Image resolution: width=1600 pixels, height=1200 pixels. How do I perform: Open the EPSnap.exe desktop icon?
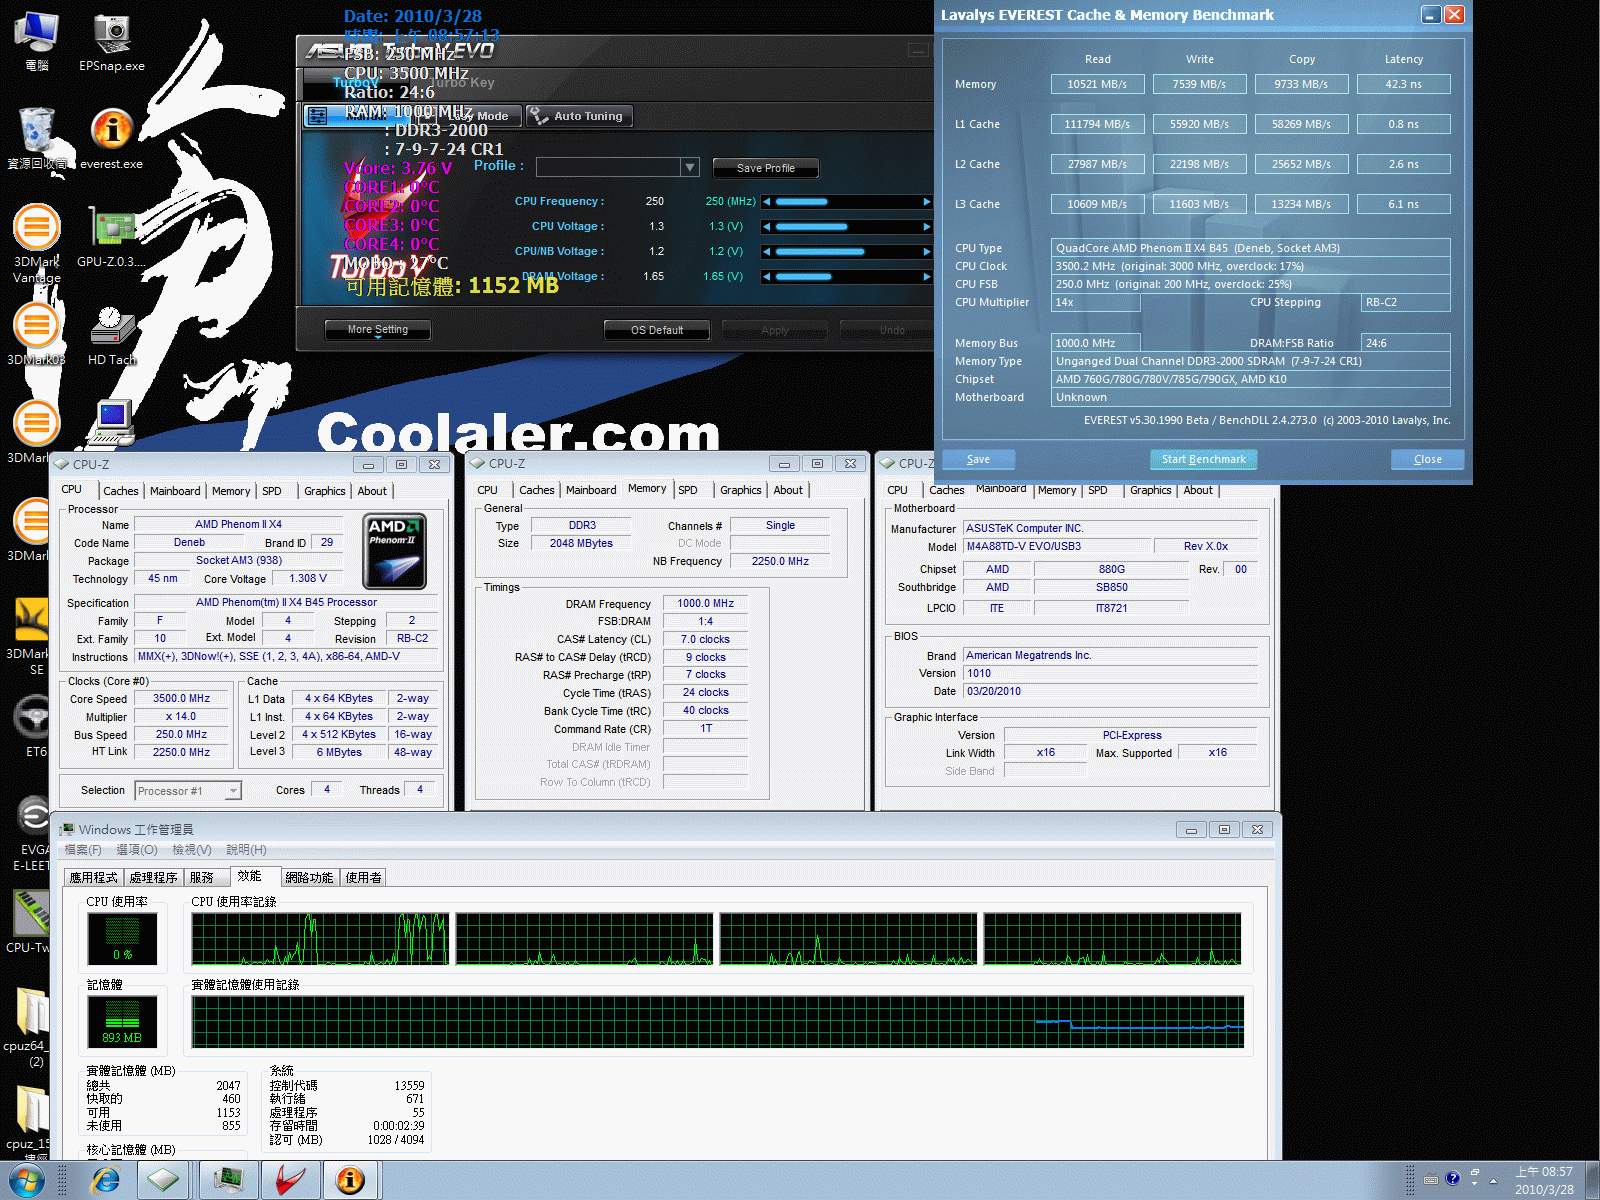[x=112, y=43]
